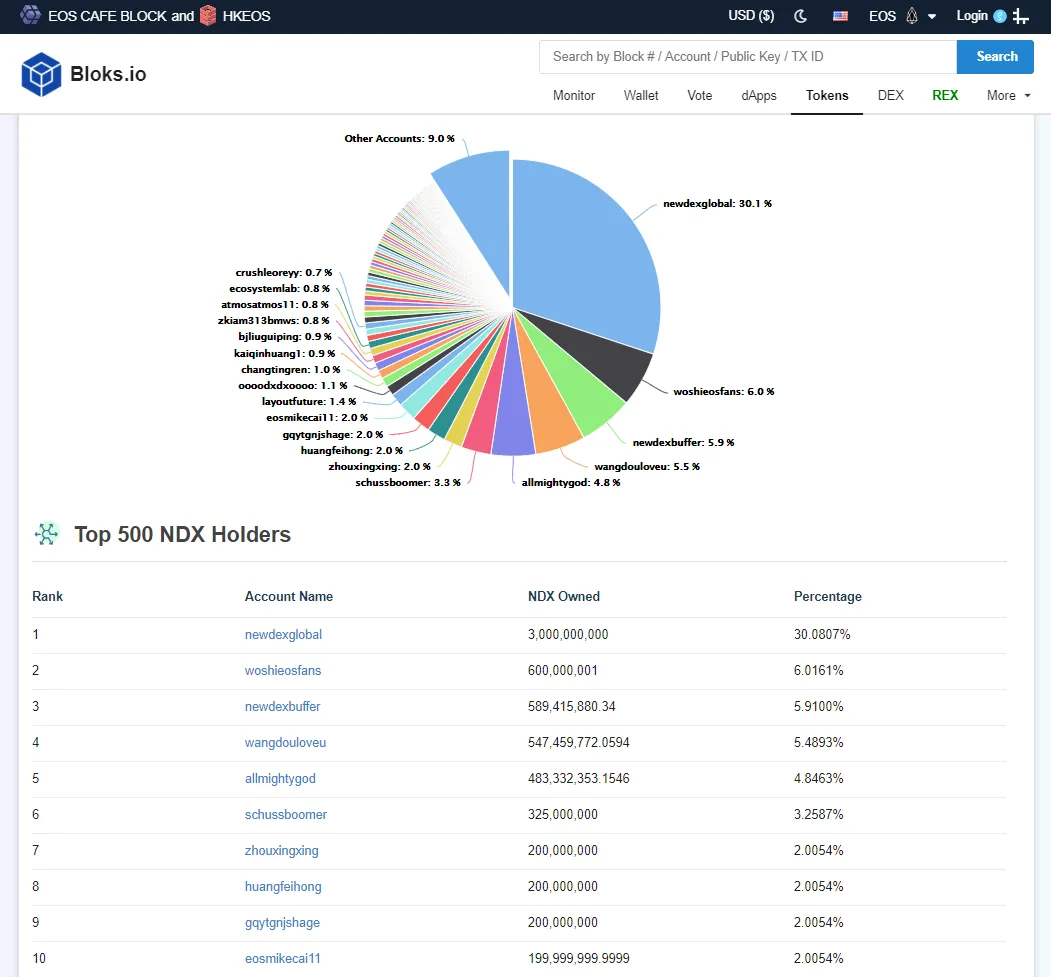This screenshot has width=1051, height=977.
Task: Click the '600,000,001' NDX value
Action: pos(562,671)
